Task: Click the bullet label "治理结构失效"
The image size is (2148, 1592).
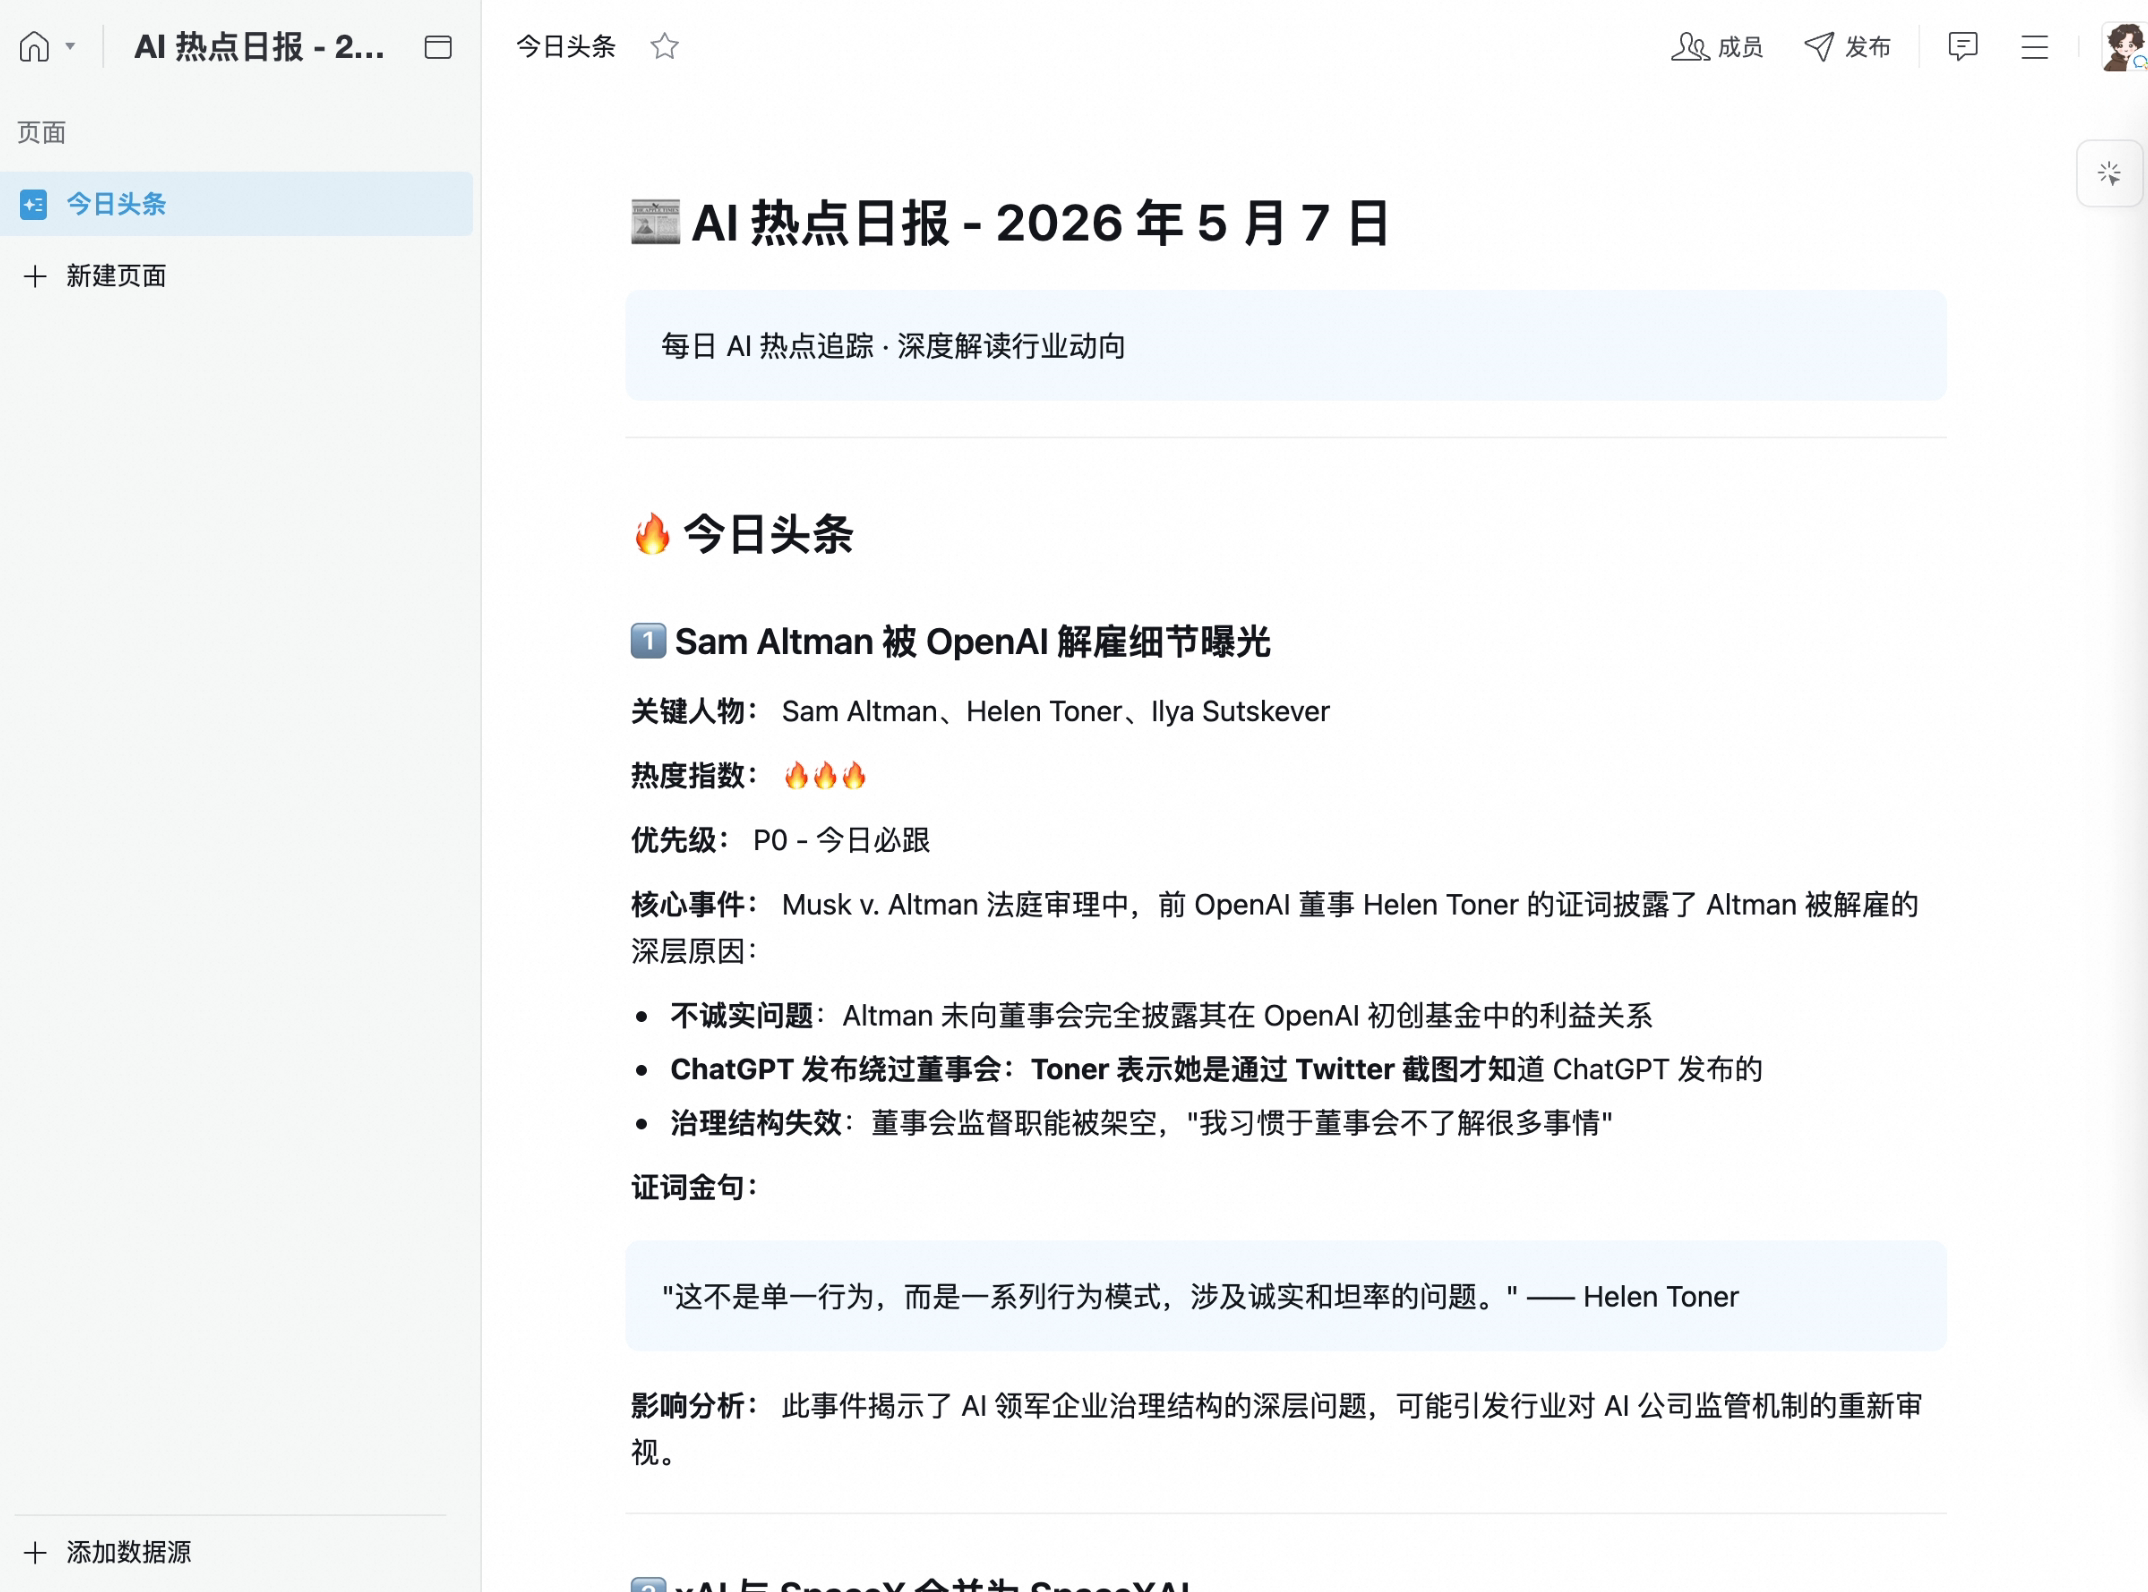Action: click(x=756, y=1123)
